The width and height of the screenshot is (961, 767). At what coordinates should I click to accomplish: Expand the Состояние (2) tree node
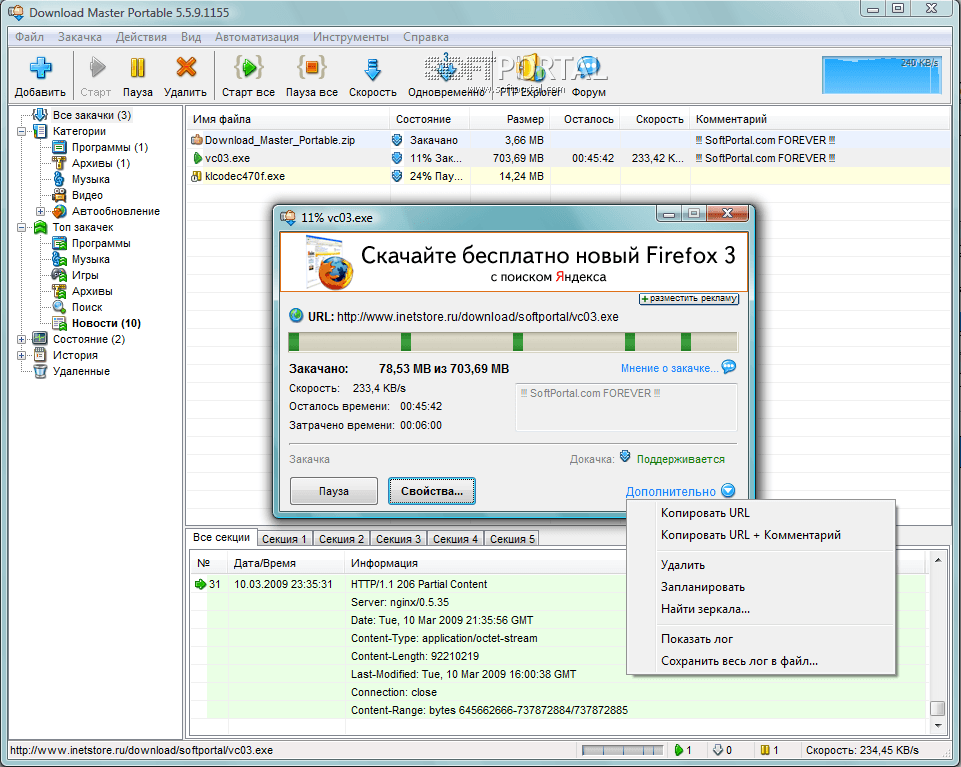point(21,339)
